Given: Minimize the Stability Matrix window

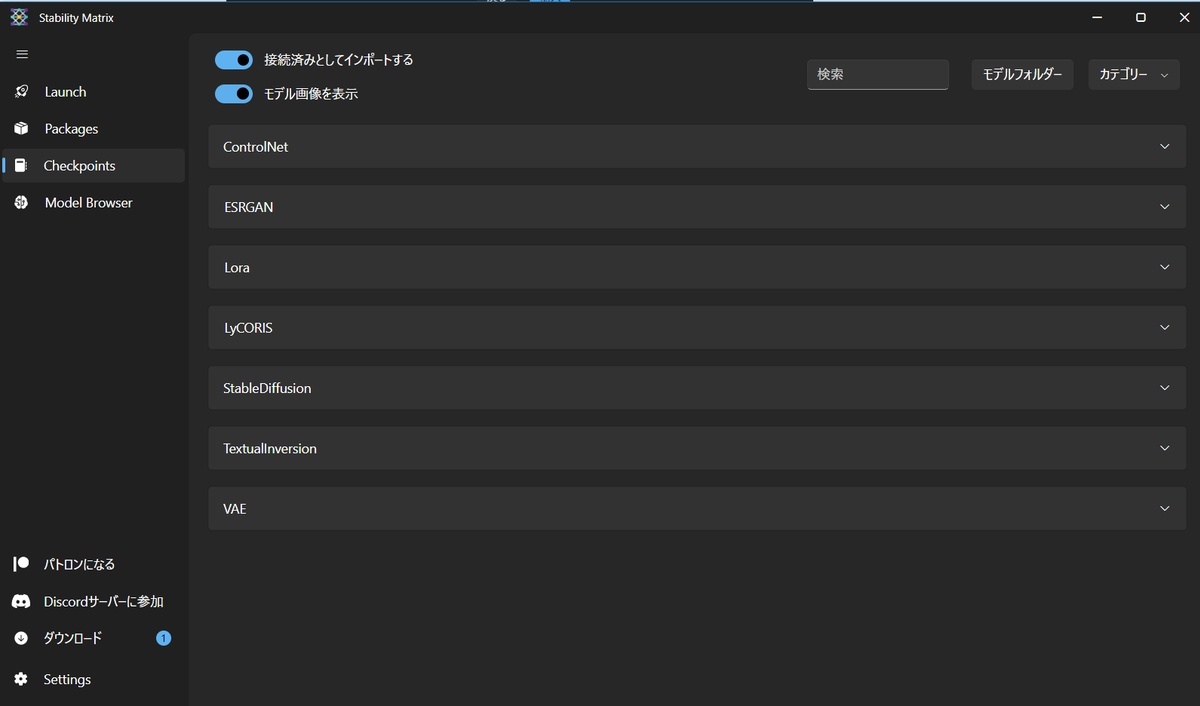Looking at the screenshot, I should coord(1097,17).
